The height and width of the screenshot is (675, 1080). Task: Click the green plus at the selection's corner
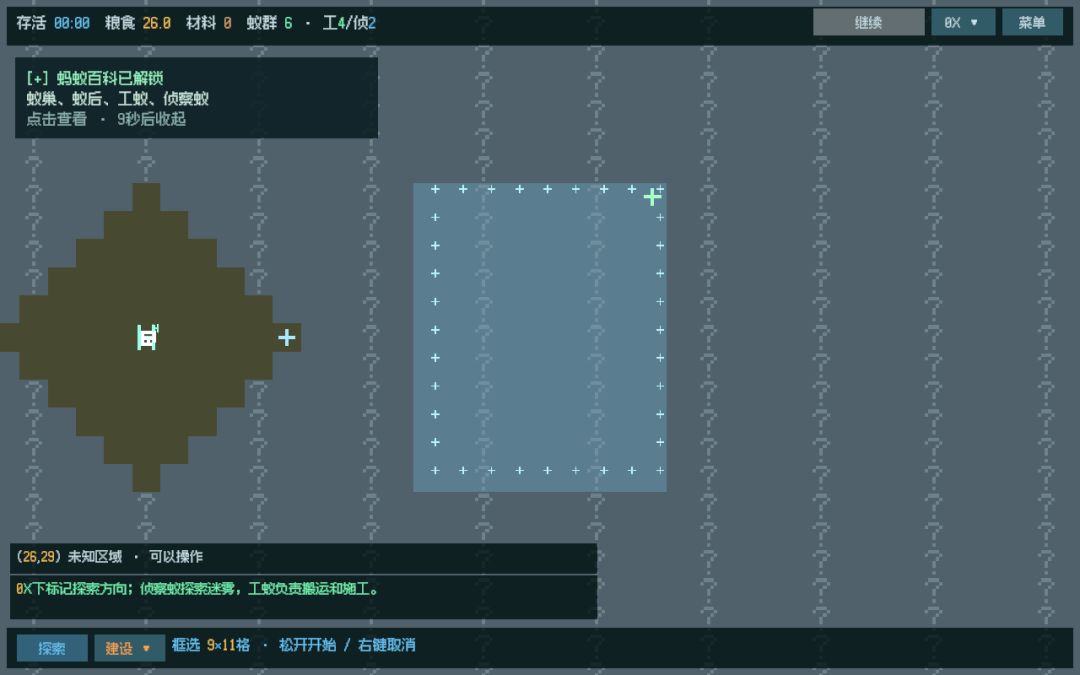pyautogui.click(x=652, y=198)
